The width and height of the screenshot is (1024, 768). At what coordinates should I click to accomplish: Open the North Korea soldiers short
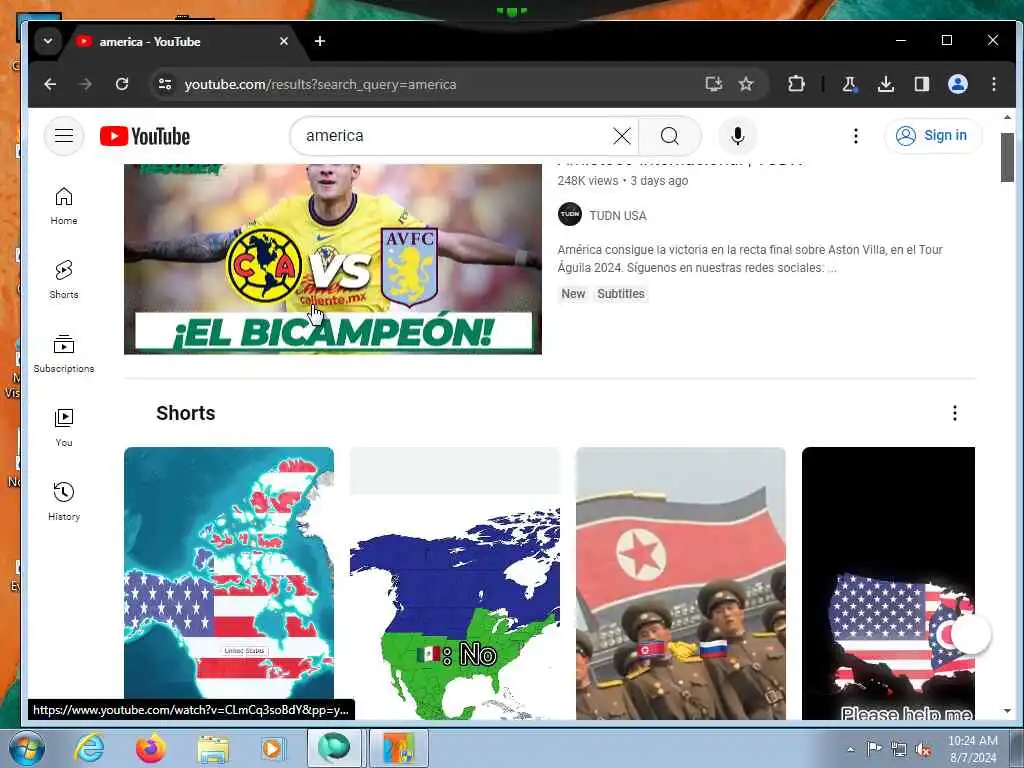(680, 583)
